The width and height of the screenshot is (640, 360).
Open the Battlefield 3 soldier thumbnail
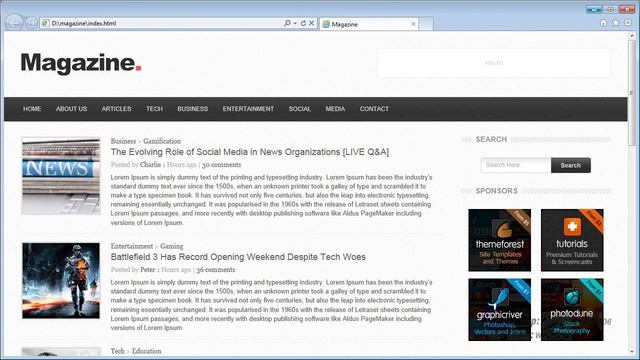point(61,280)
